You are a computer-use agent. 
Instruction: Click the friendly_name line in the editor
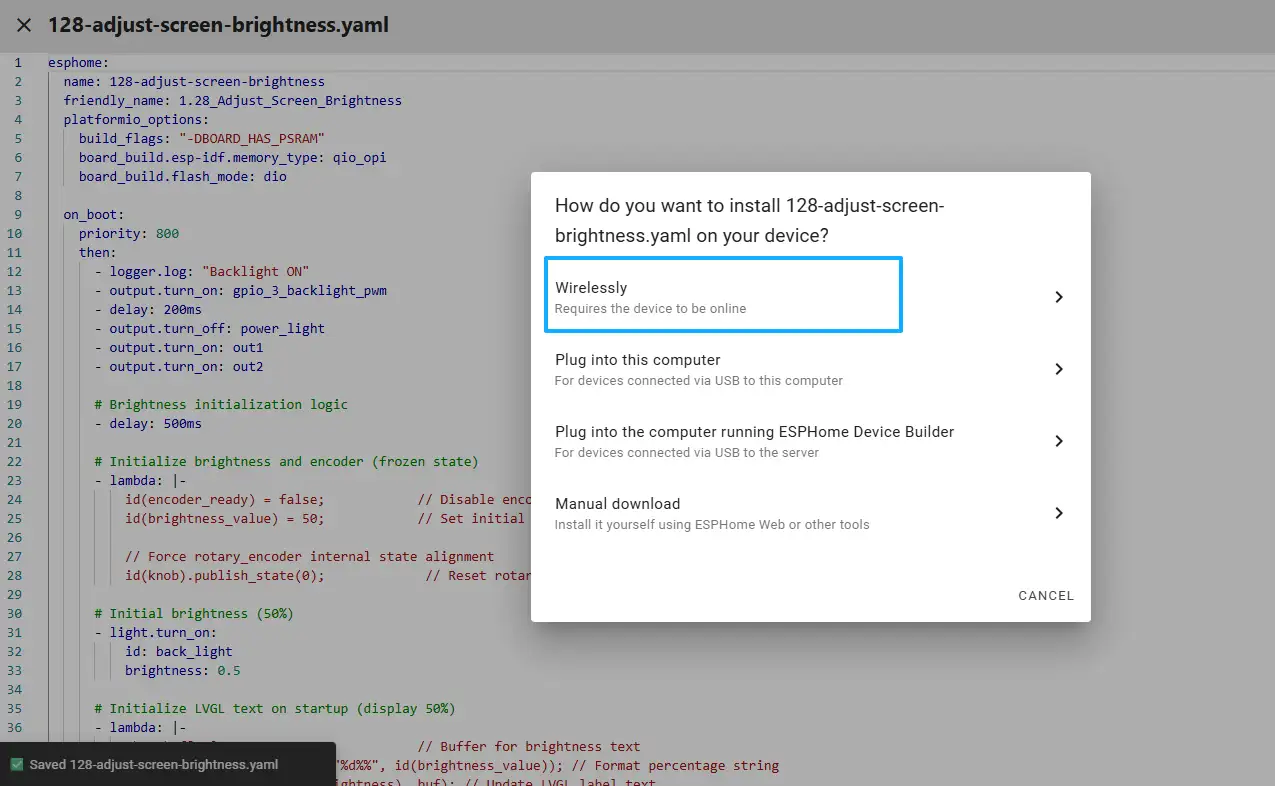click(232, 101)
